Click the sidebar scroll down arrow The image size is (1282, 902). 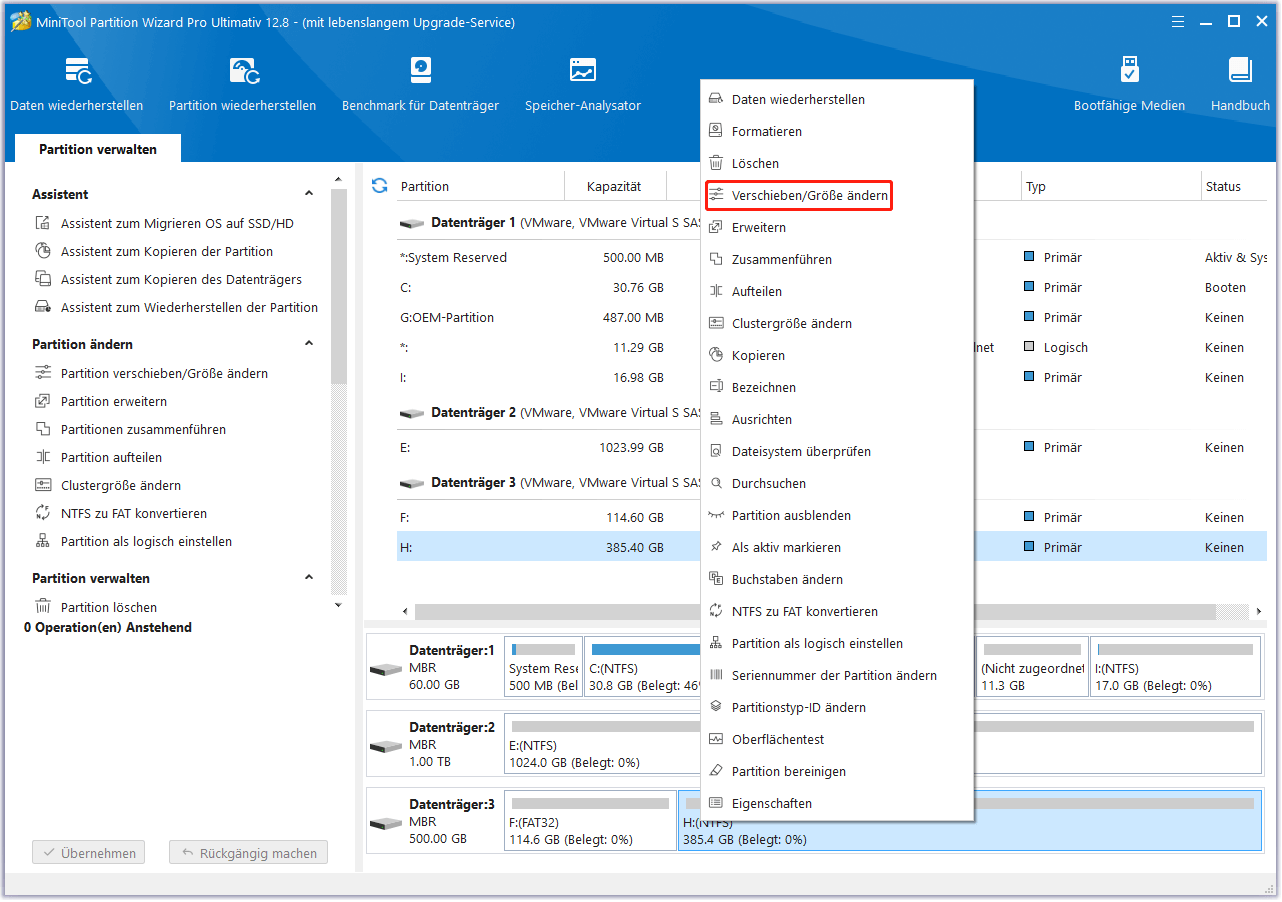coord(338,605)
